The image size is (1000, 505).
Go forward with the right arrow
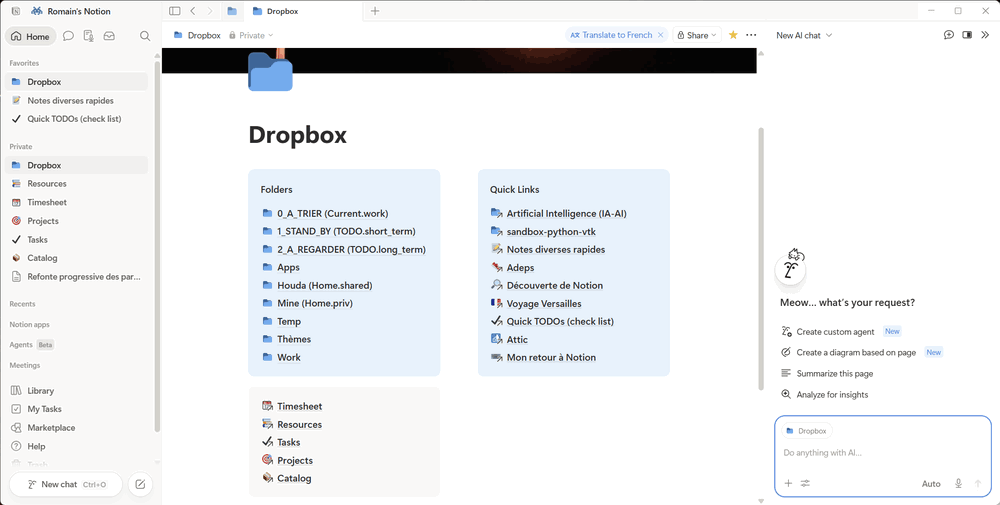(209, 11)
